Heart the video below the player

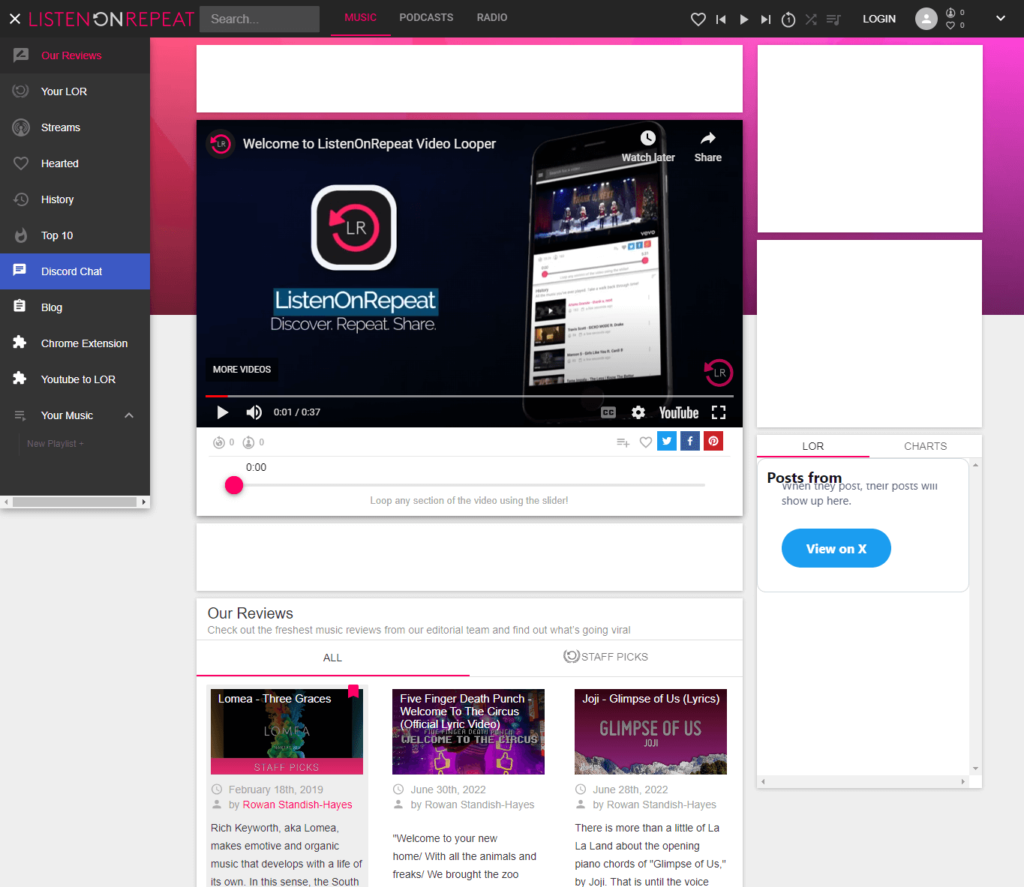click(646, 442)
